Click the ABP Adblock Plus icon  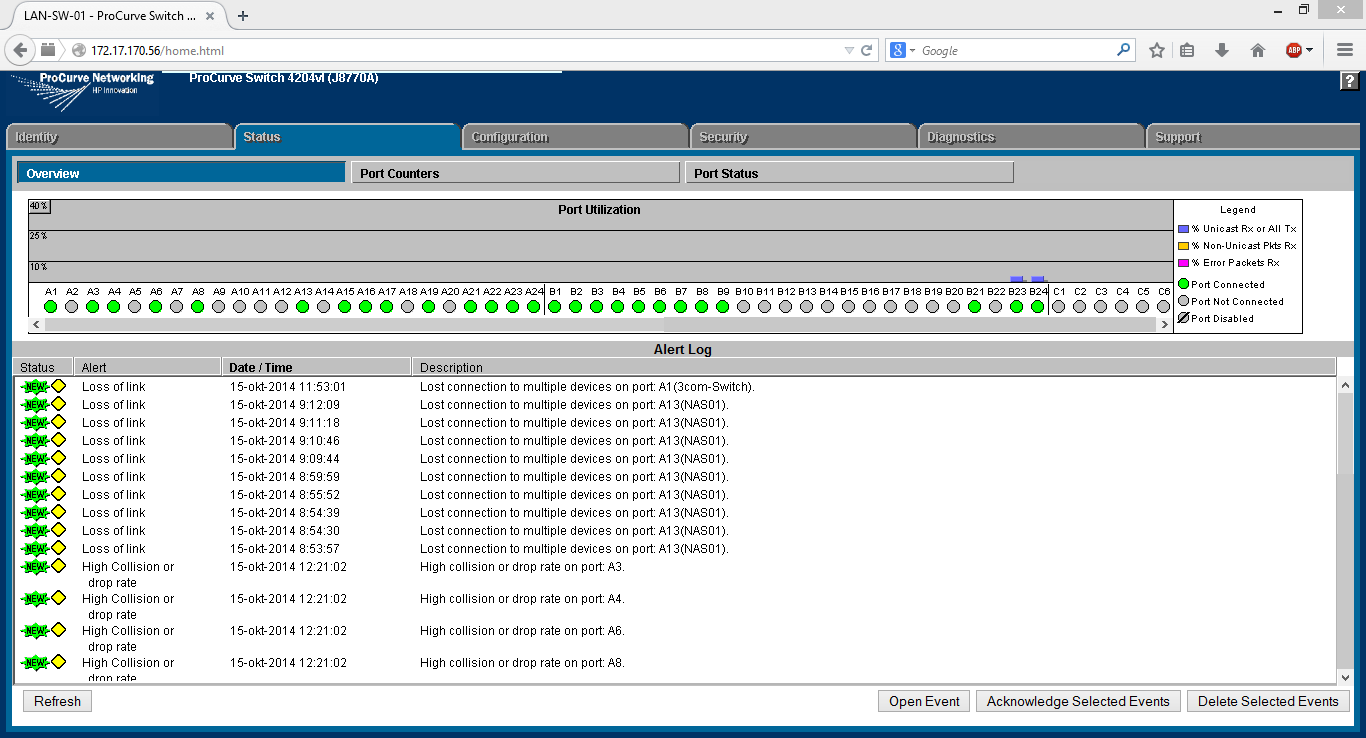[x=1293, y=50]
